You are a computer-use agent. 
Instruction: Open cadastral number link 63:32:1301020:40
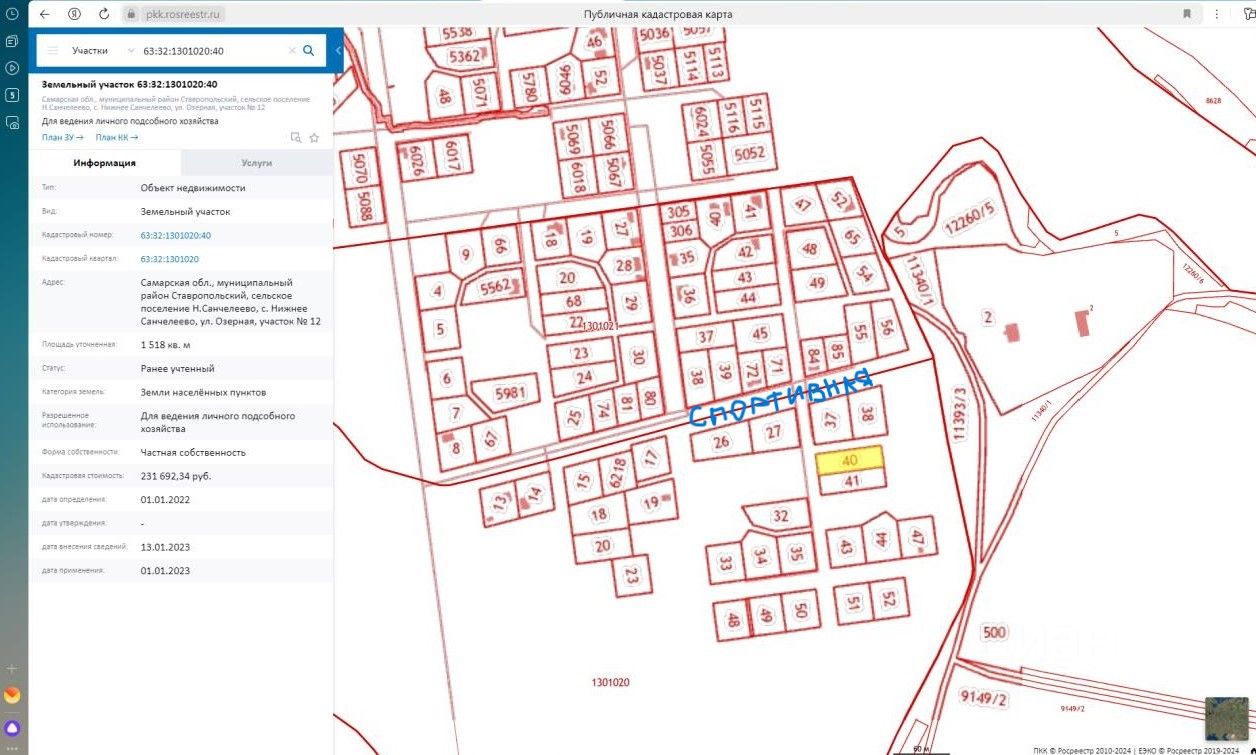176,236
